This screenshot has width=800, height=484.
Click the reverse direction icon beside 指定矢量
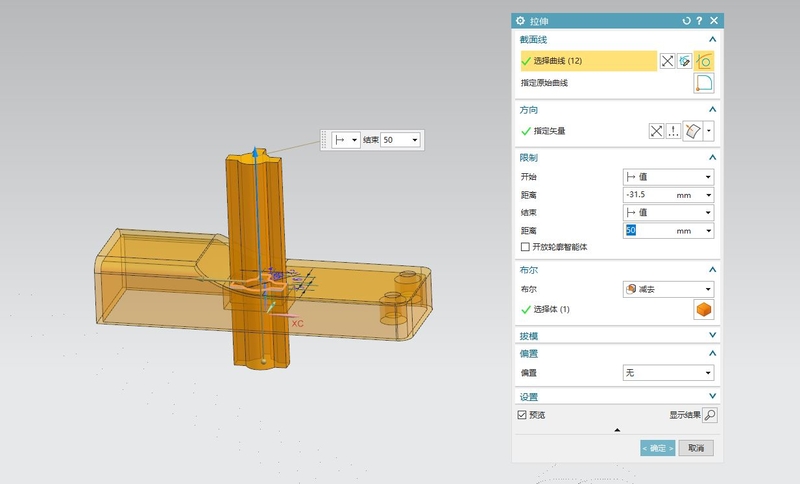[x=656, y=131]
